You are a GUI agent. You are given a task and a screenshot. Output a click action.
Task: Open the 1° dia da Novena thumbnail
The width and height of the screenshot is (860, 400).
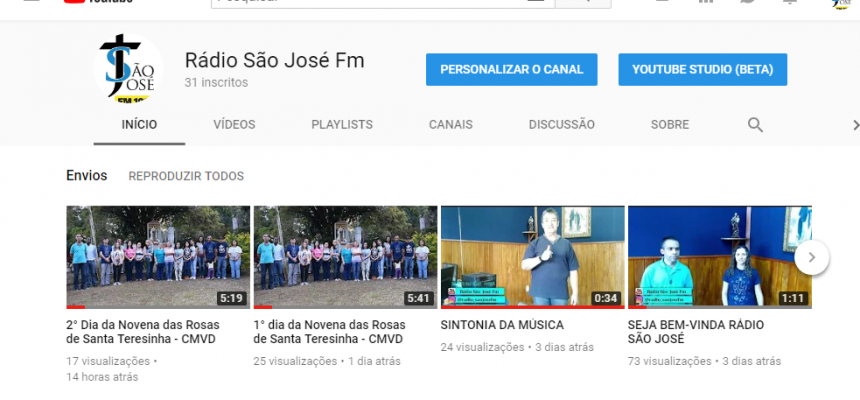(346, 257)
